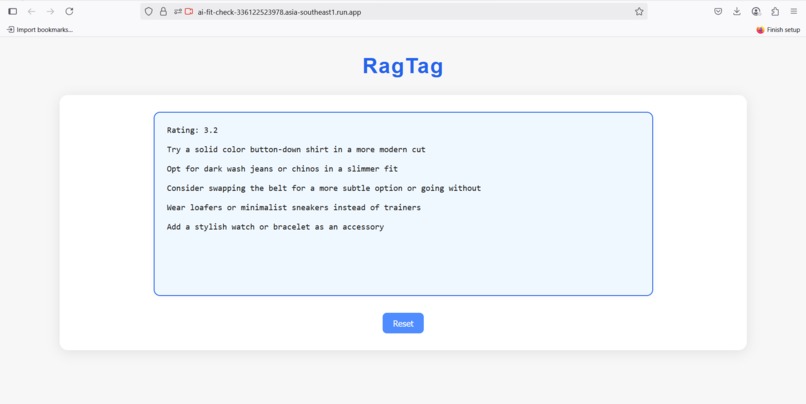Click the 'Rating: 3.2' line

(192, 130)
